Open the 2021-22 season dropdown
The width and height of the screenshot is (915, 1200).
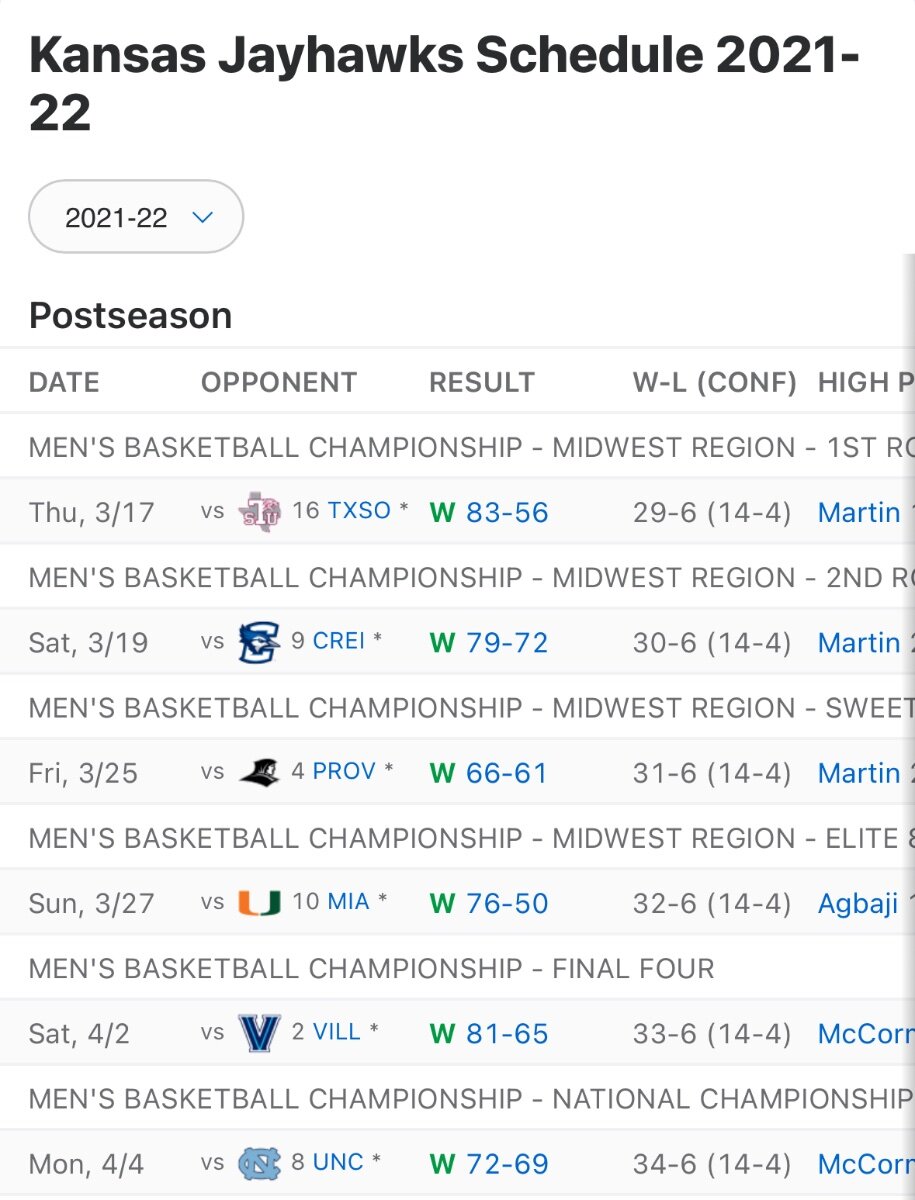pos(137,217)
